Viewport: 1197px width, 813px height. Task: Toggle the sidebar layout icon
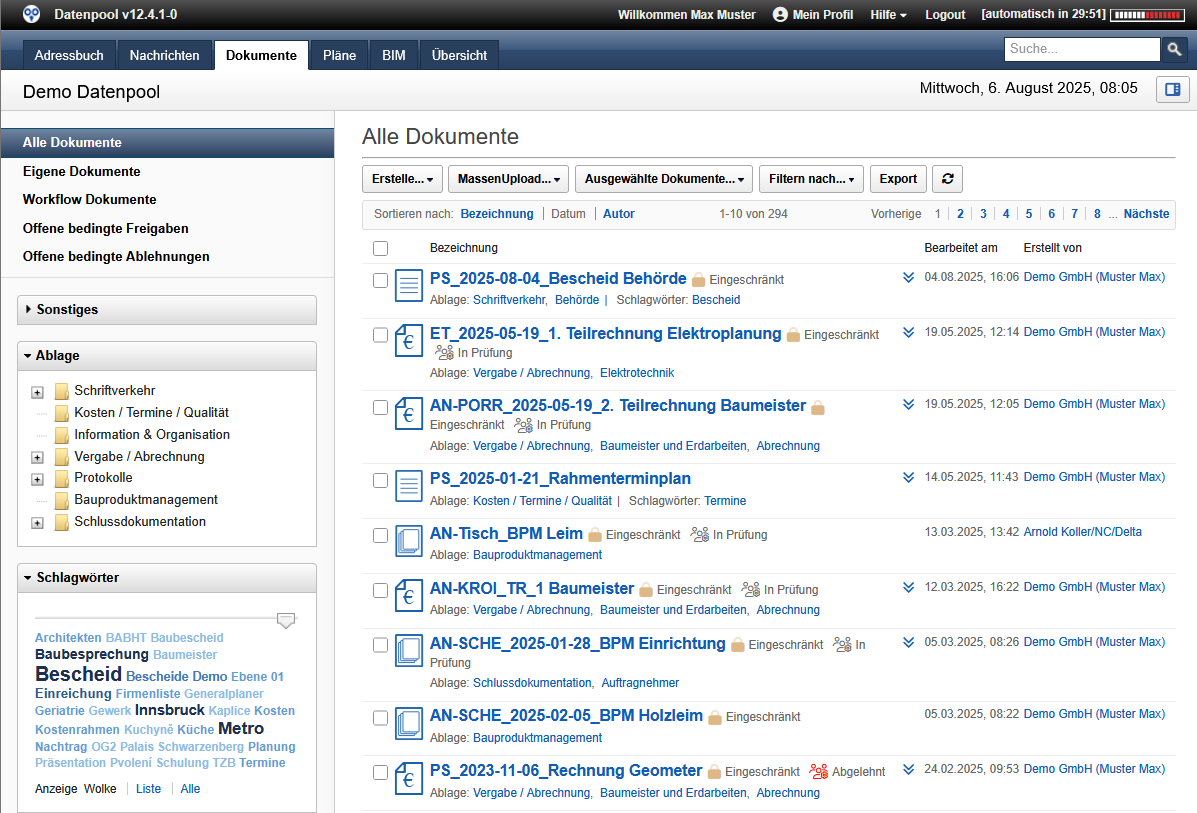pos(1172,90)
